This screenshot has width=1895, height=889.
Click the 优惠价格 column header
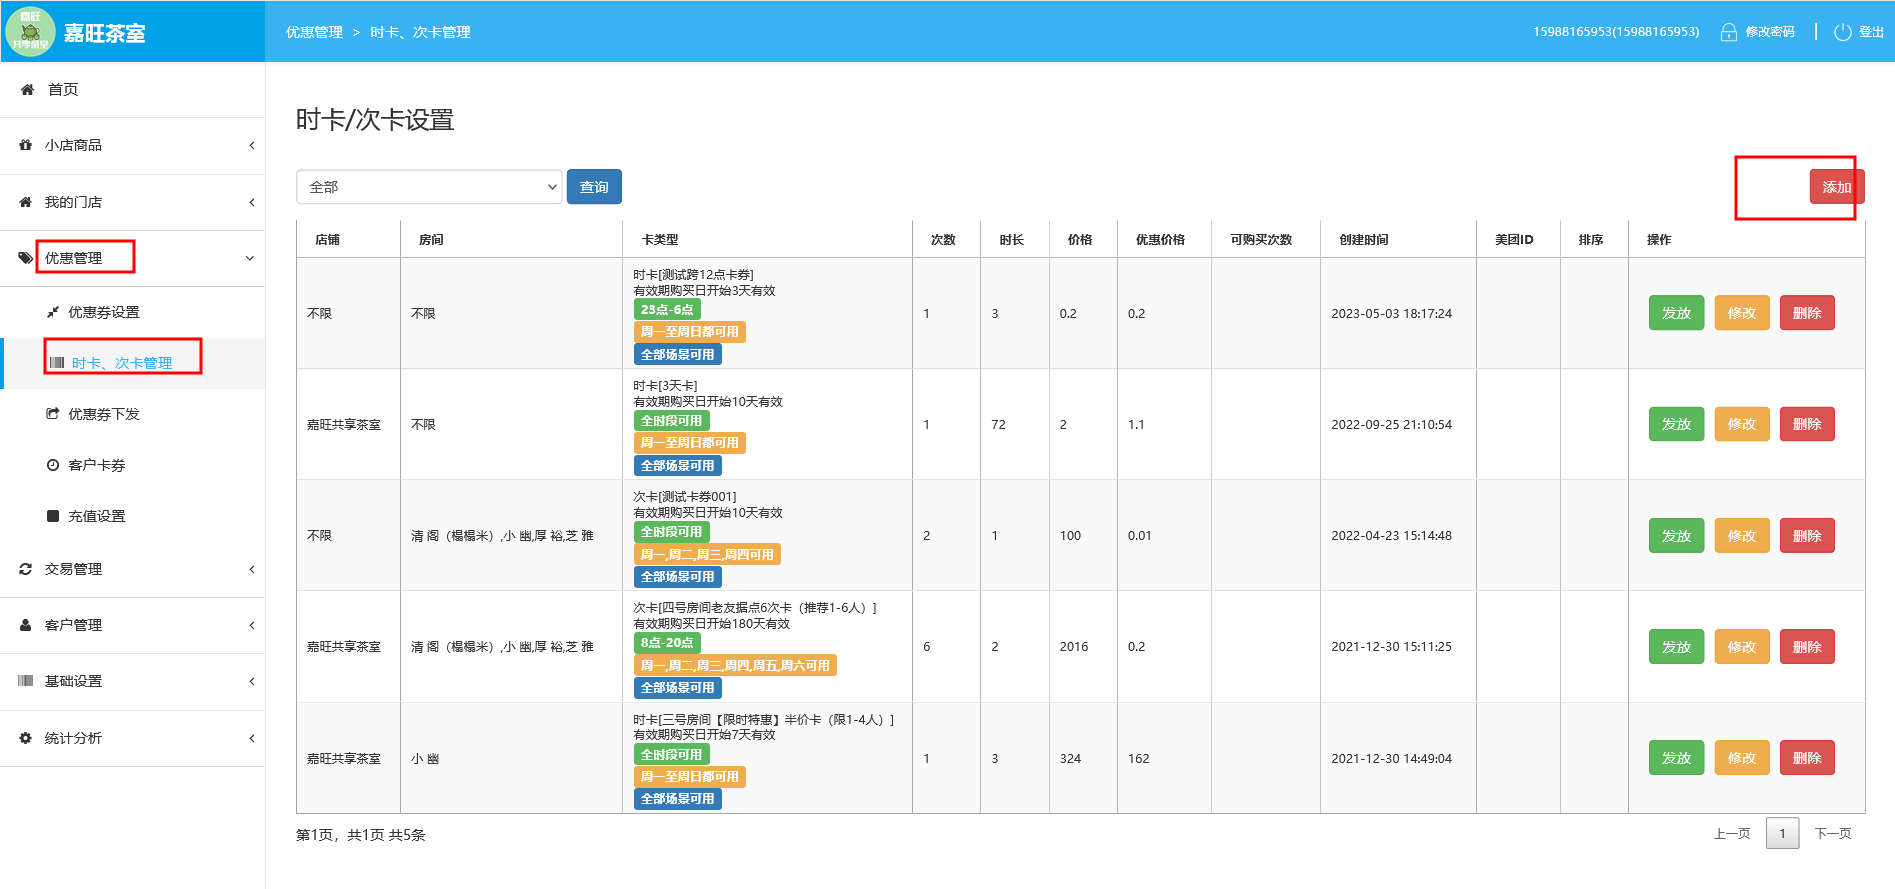click(1160, 240)
